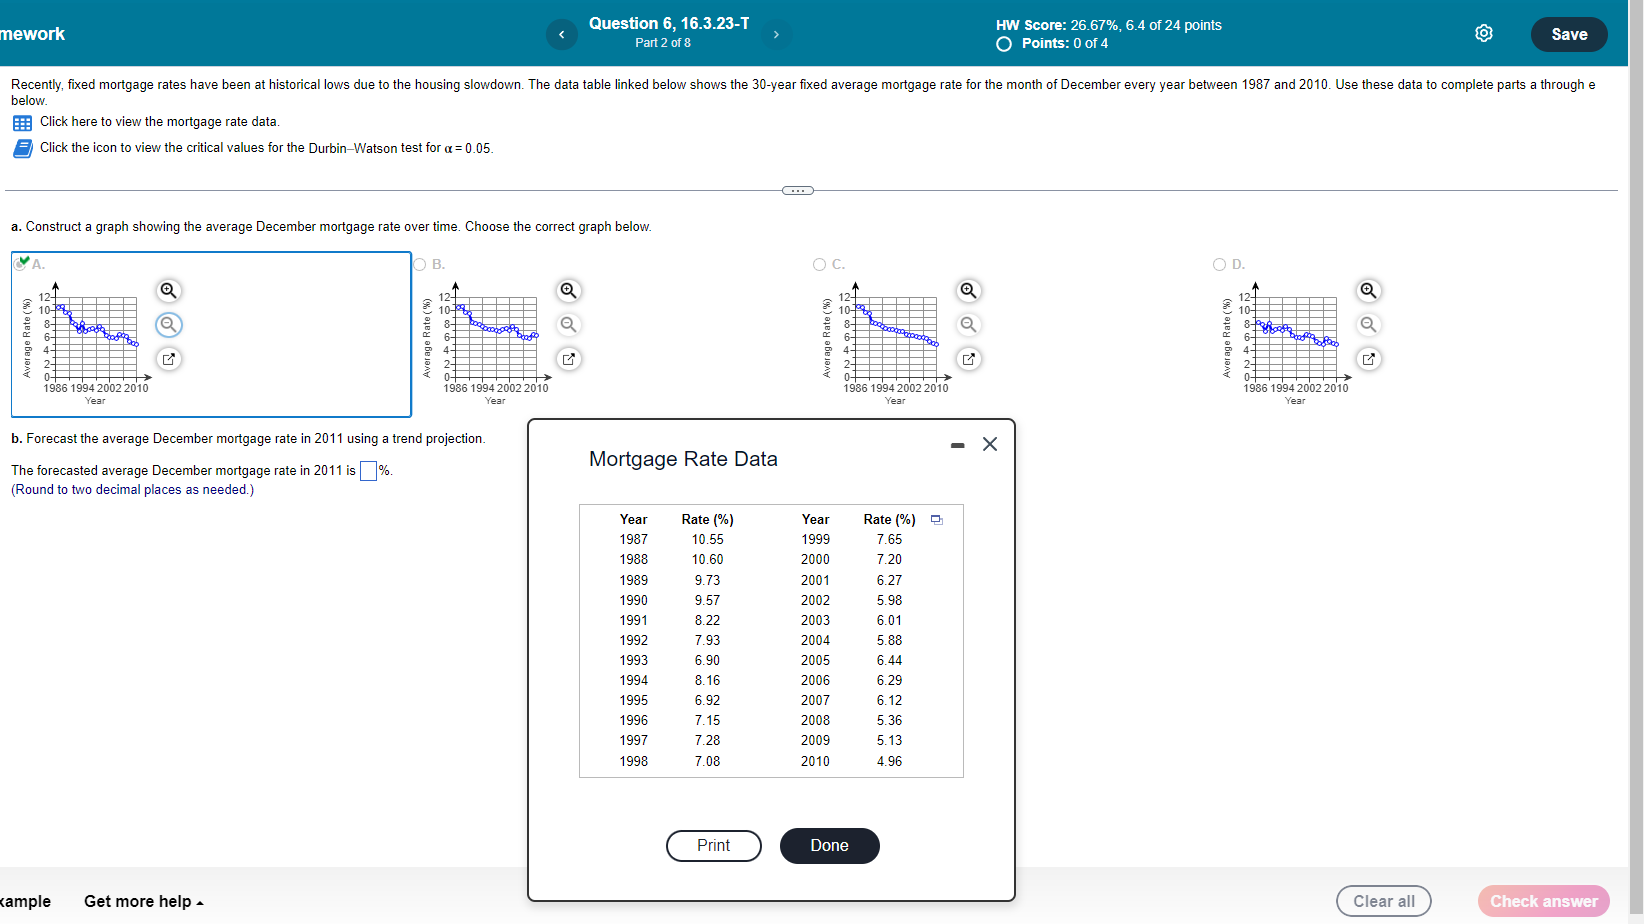Go to the previous question part
The image size is (1644, 924).
click(562, 33)
